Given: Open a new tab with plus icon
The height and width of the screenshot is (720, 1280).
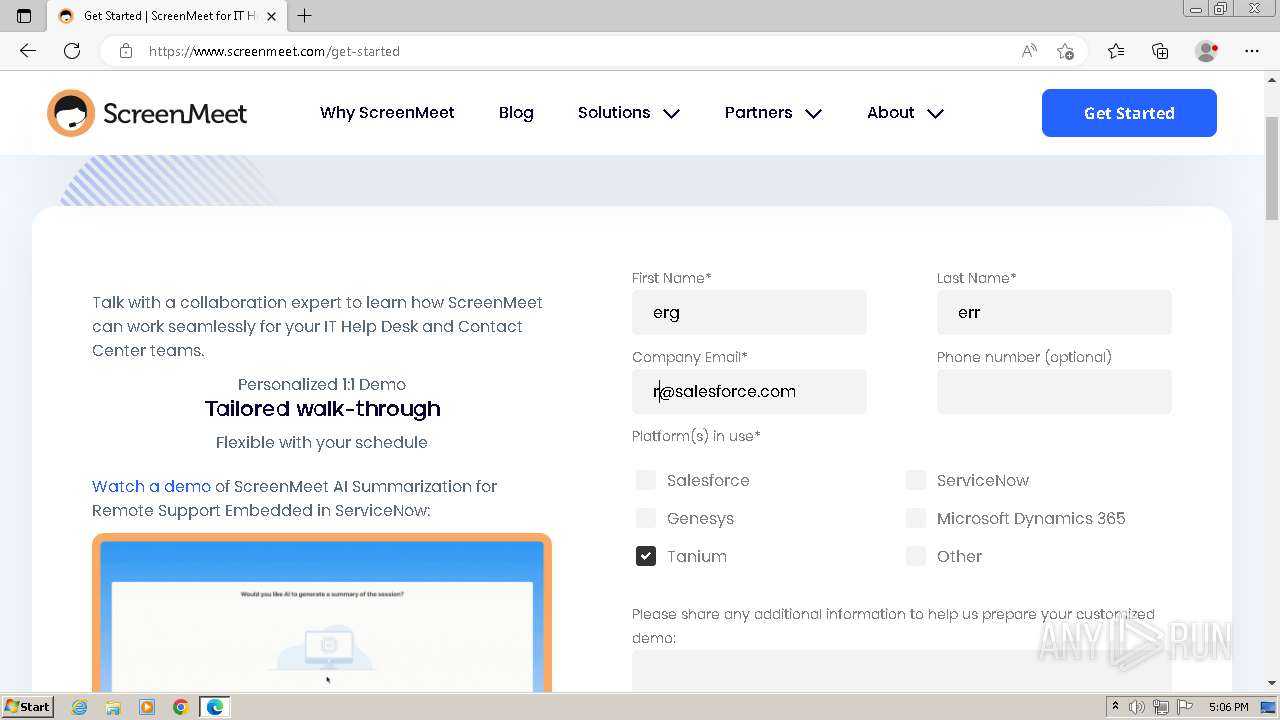Looking at the screenshot, I should click(x=305, y=15).
